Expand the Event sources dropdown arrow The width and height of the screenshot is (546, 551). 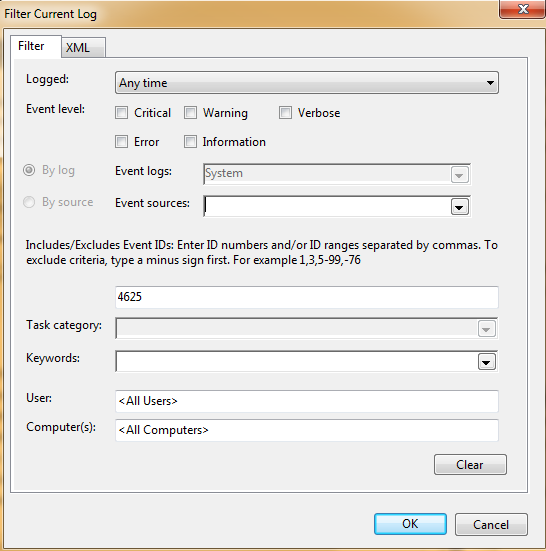point(460,207)
